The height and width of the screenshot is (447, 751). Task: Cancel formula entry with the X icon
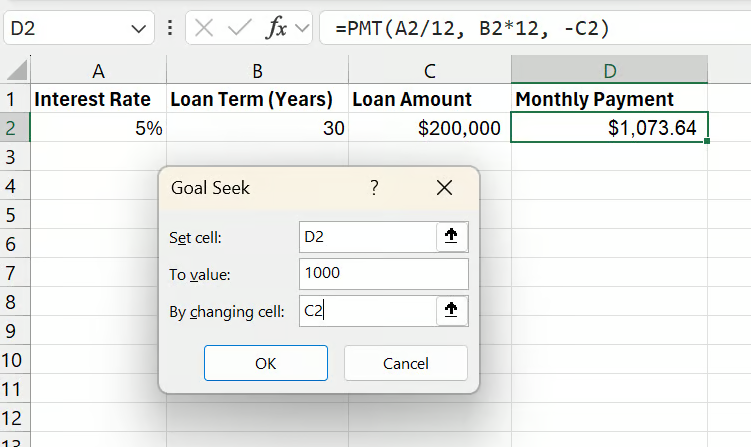click(x=205, y=28)
